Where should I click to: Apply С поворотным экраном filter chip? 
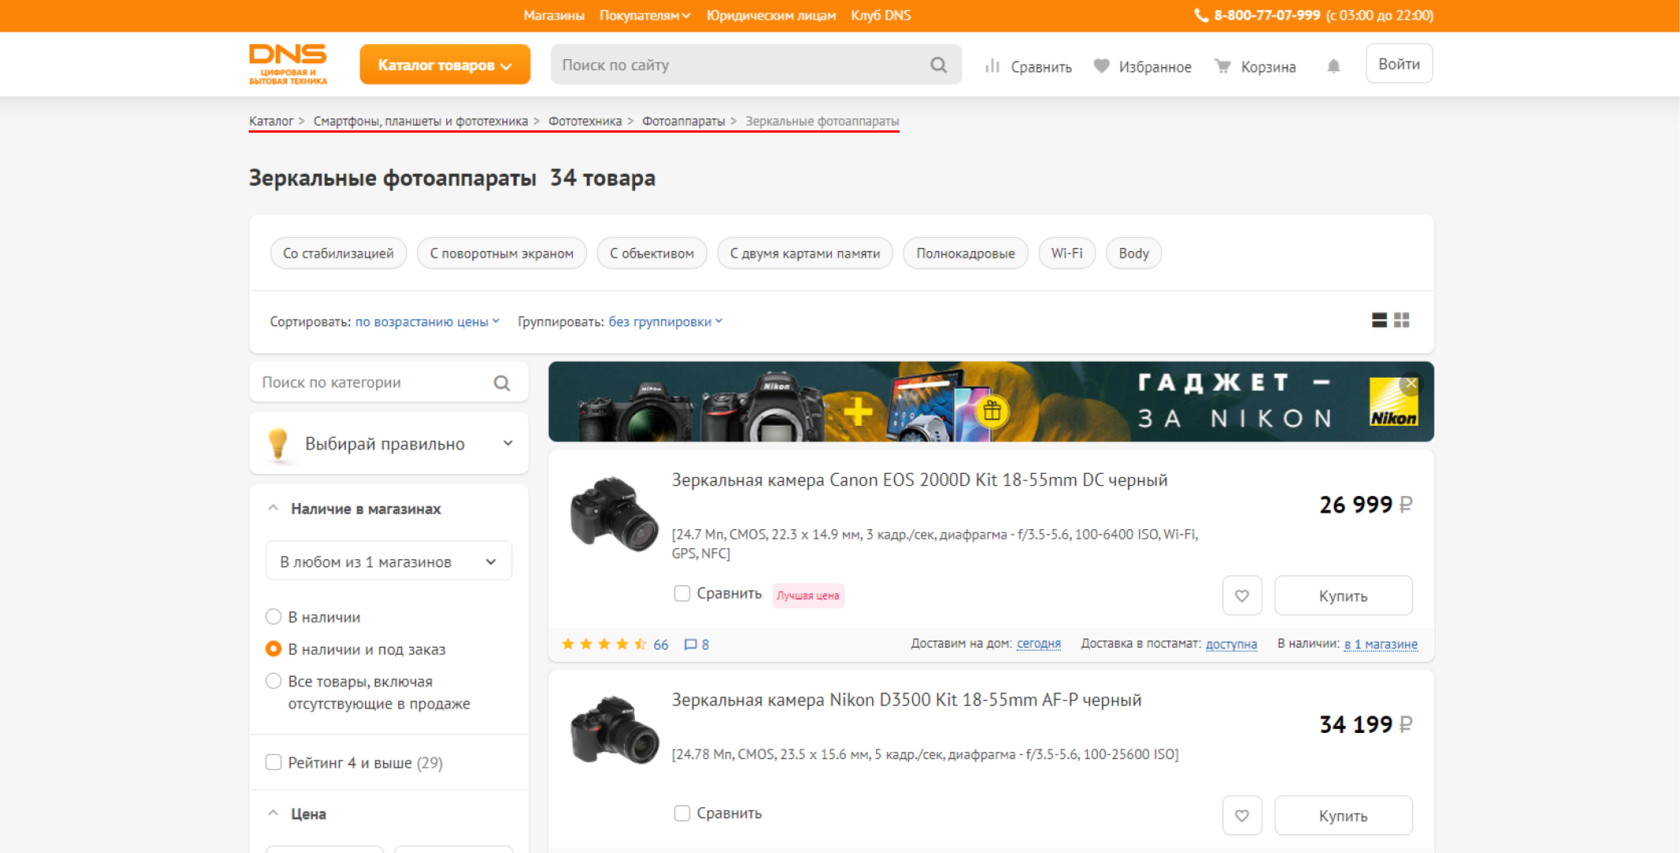click(x=502, y=253)
